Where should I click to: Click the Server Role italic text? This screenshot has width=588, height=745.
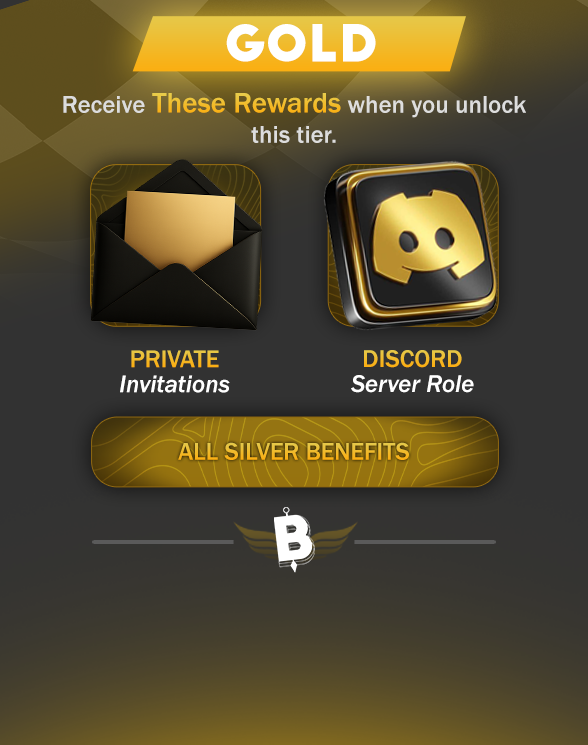point(412,384)
